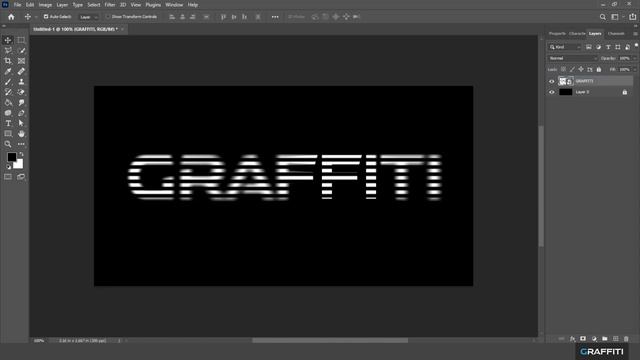Add a layer mask
The height and width of the screenshot is (360, 640).
[583, 339]
